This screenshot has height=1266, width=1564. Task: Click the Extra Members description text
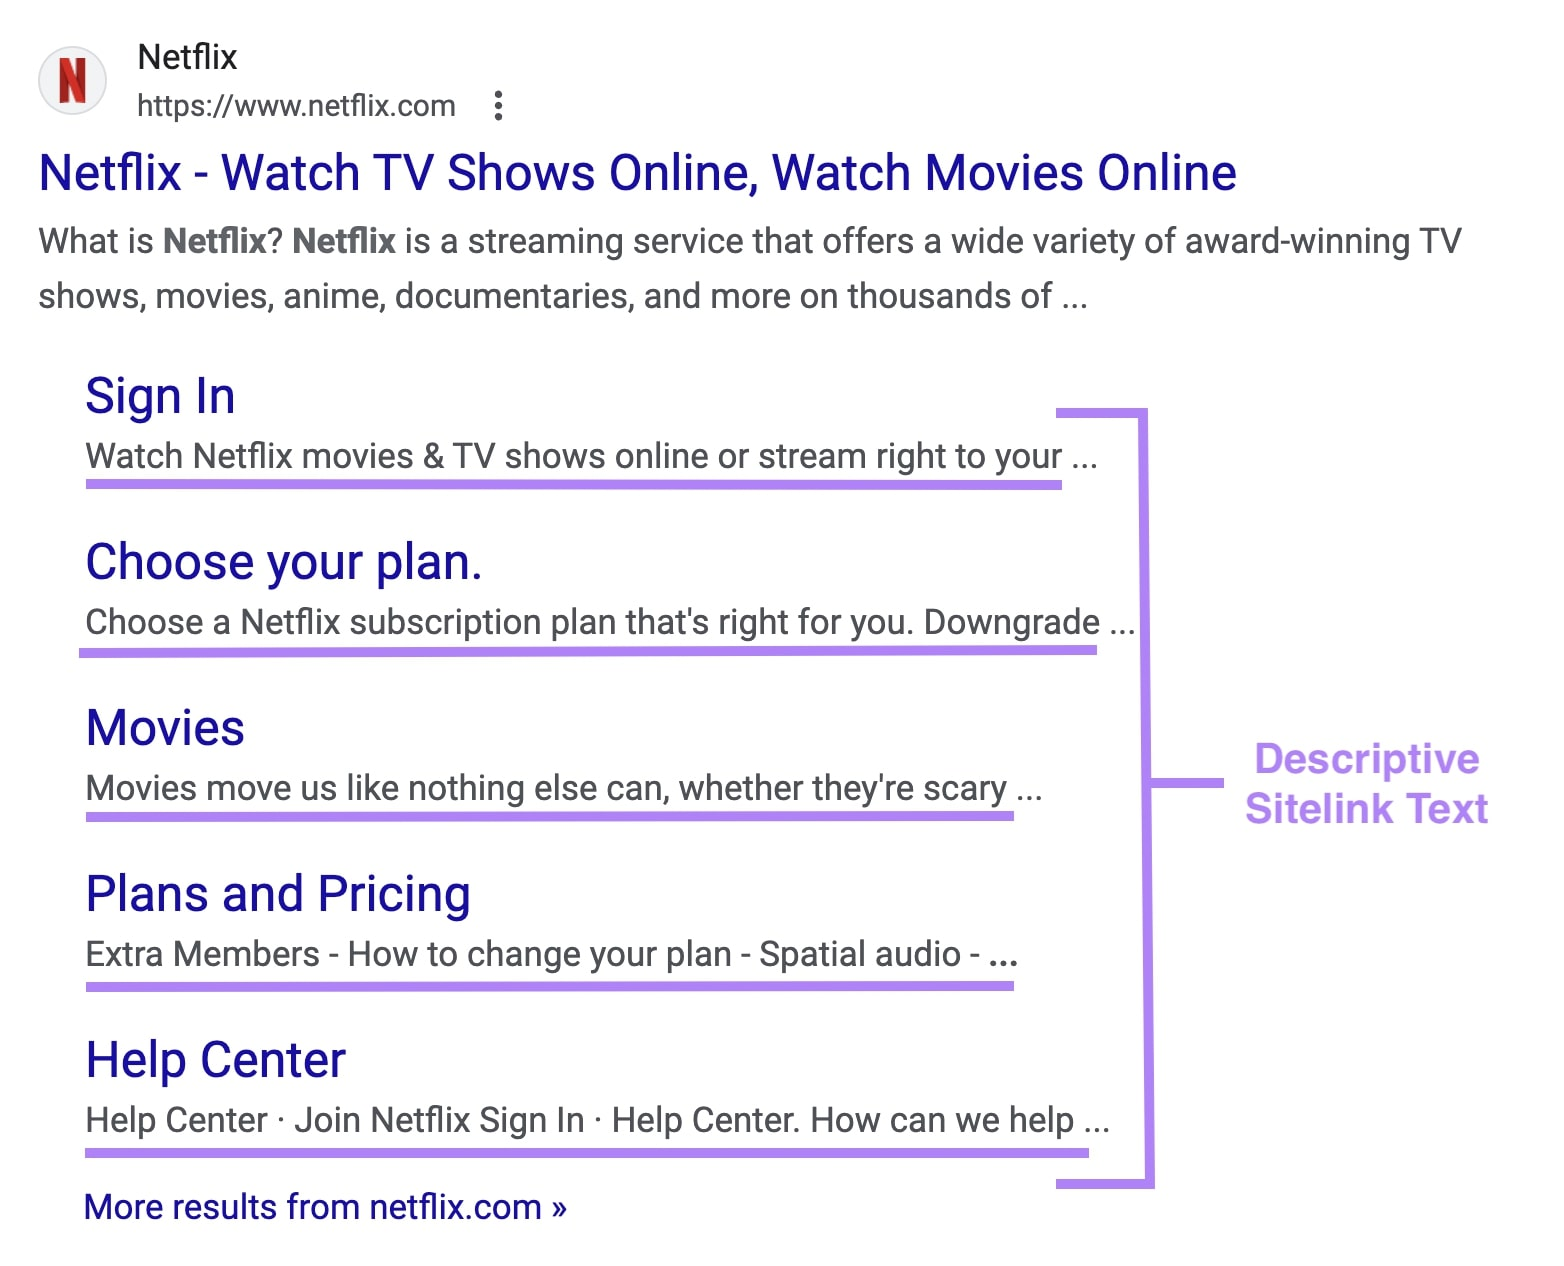click(551, 954)
